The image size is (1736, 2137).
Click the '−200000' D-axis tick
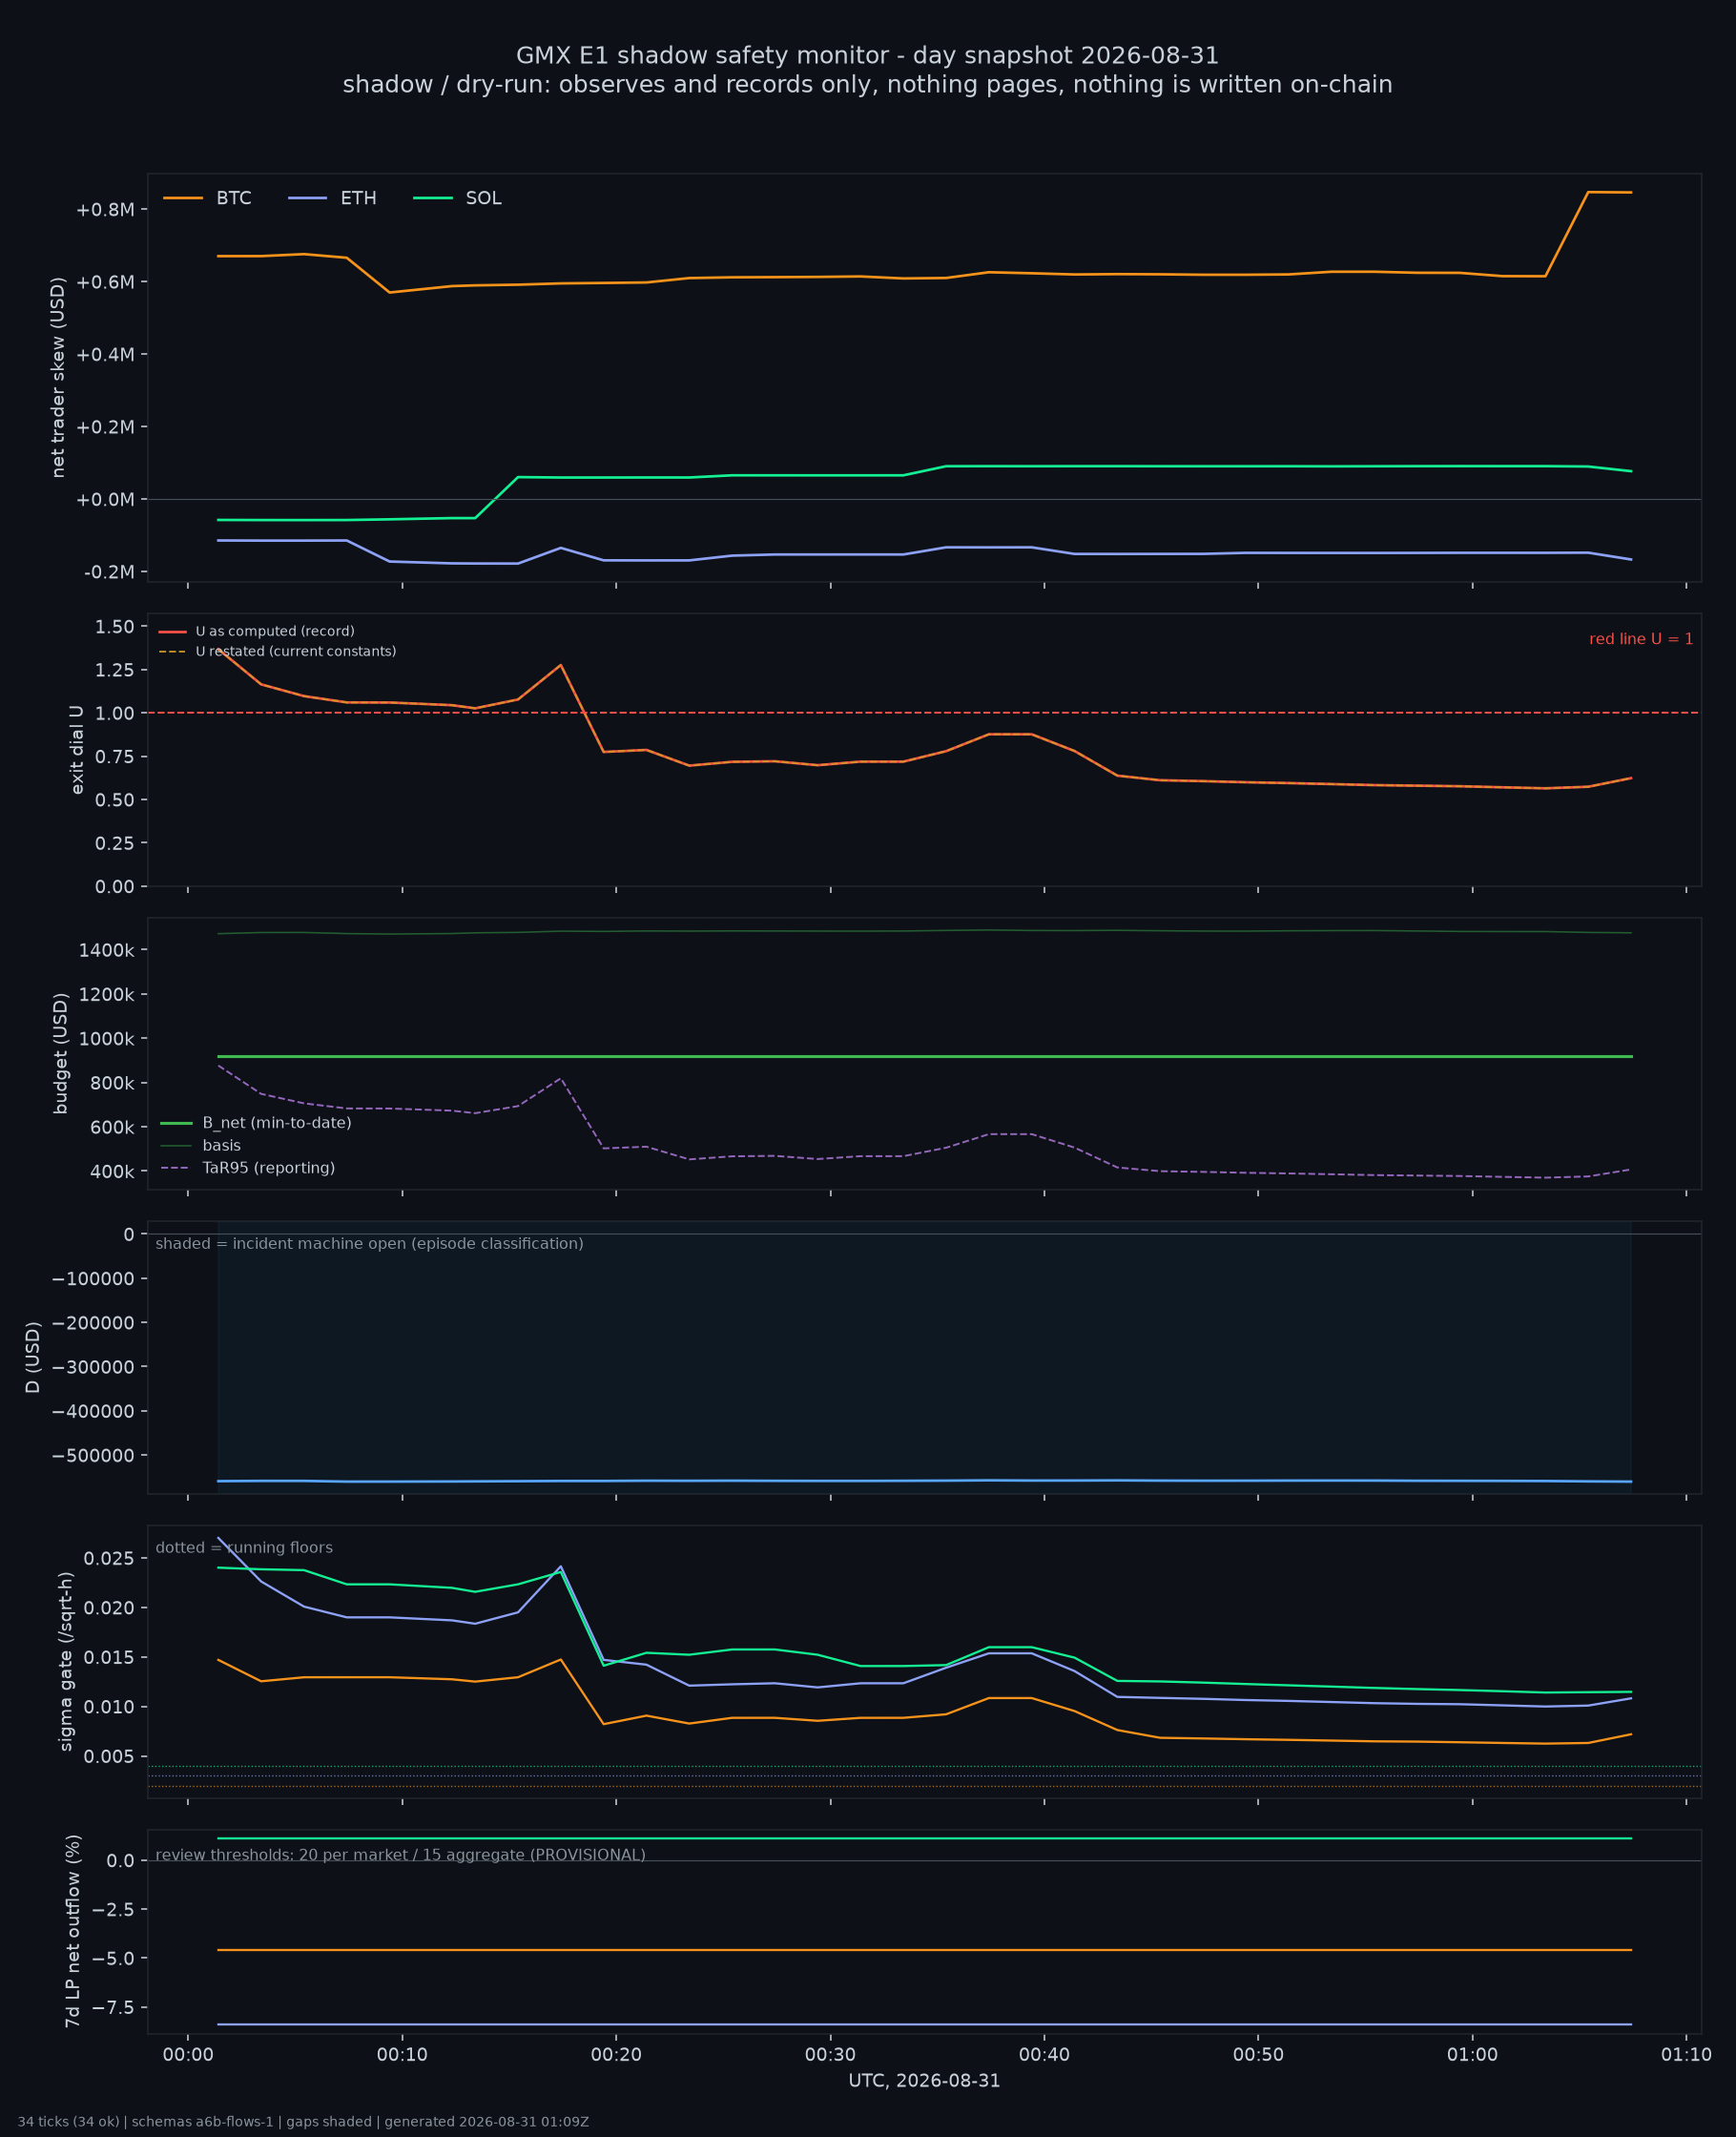(x=93, y=1323)
